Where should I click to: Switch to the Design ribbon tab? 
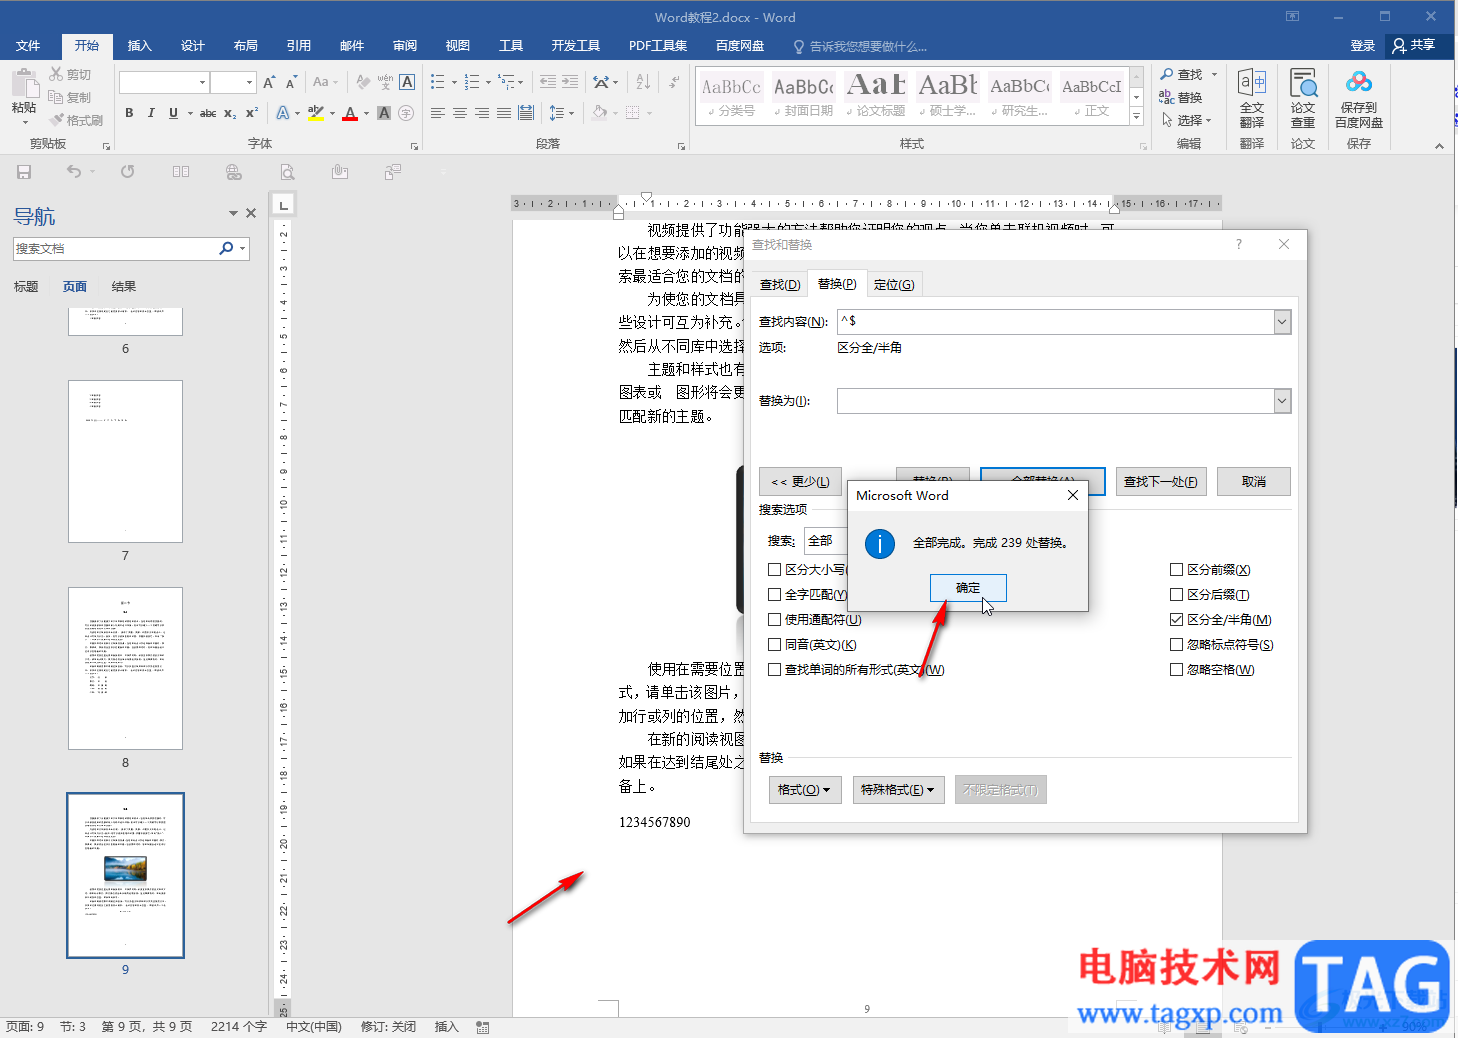pyautogui.click(x=193, y=46)
